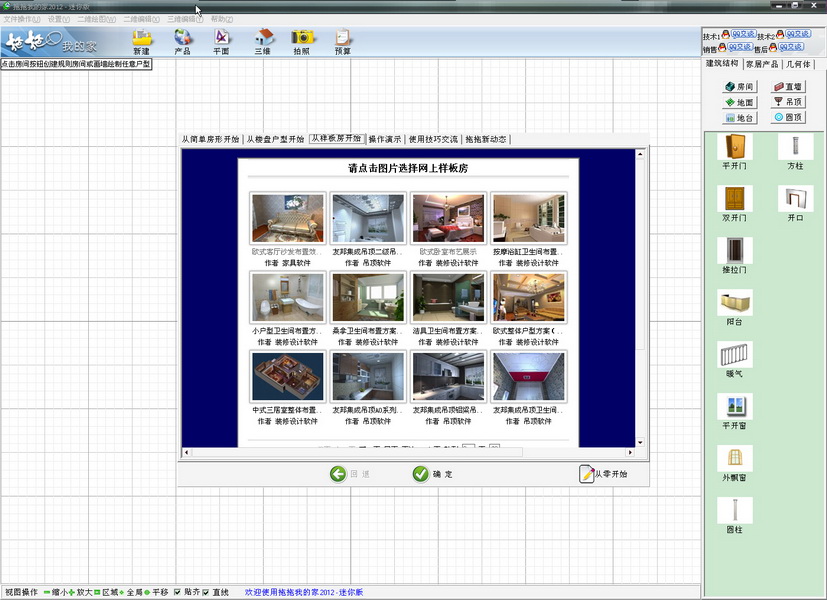
Task: Switch to 几何体 panel tab
Action: pos(798,64)
